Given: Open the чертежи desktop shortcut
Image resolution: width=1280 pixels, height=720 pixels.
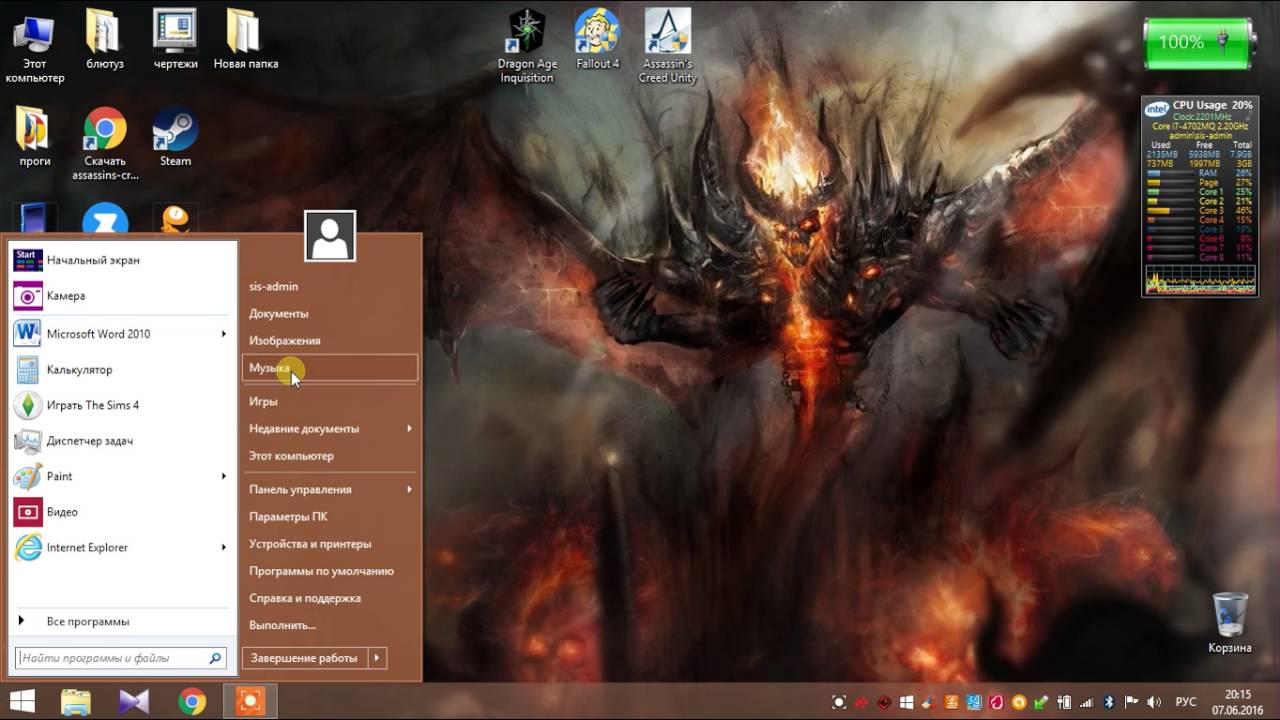Looking at the screenshot, I should tap(175, 40).
